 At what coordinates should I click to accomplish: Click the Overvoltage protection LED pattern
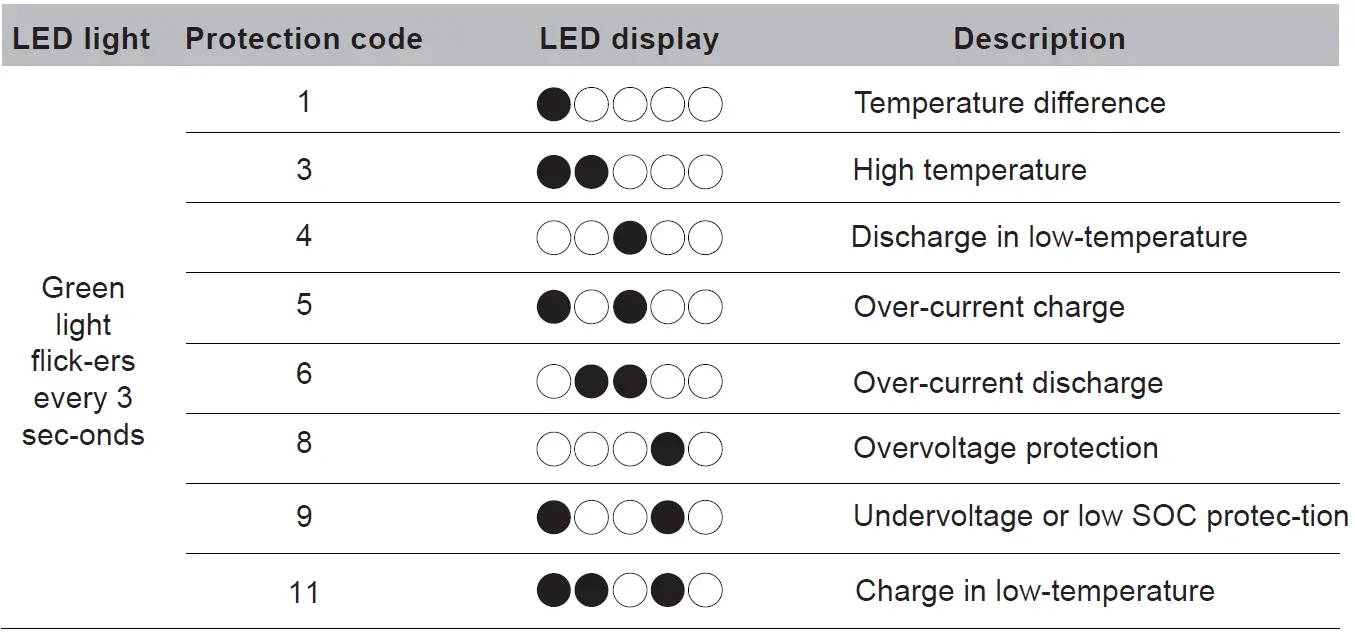point(629,449)
